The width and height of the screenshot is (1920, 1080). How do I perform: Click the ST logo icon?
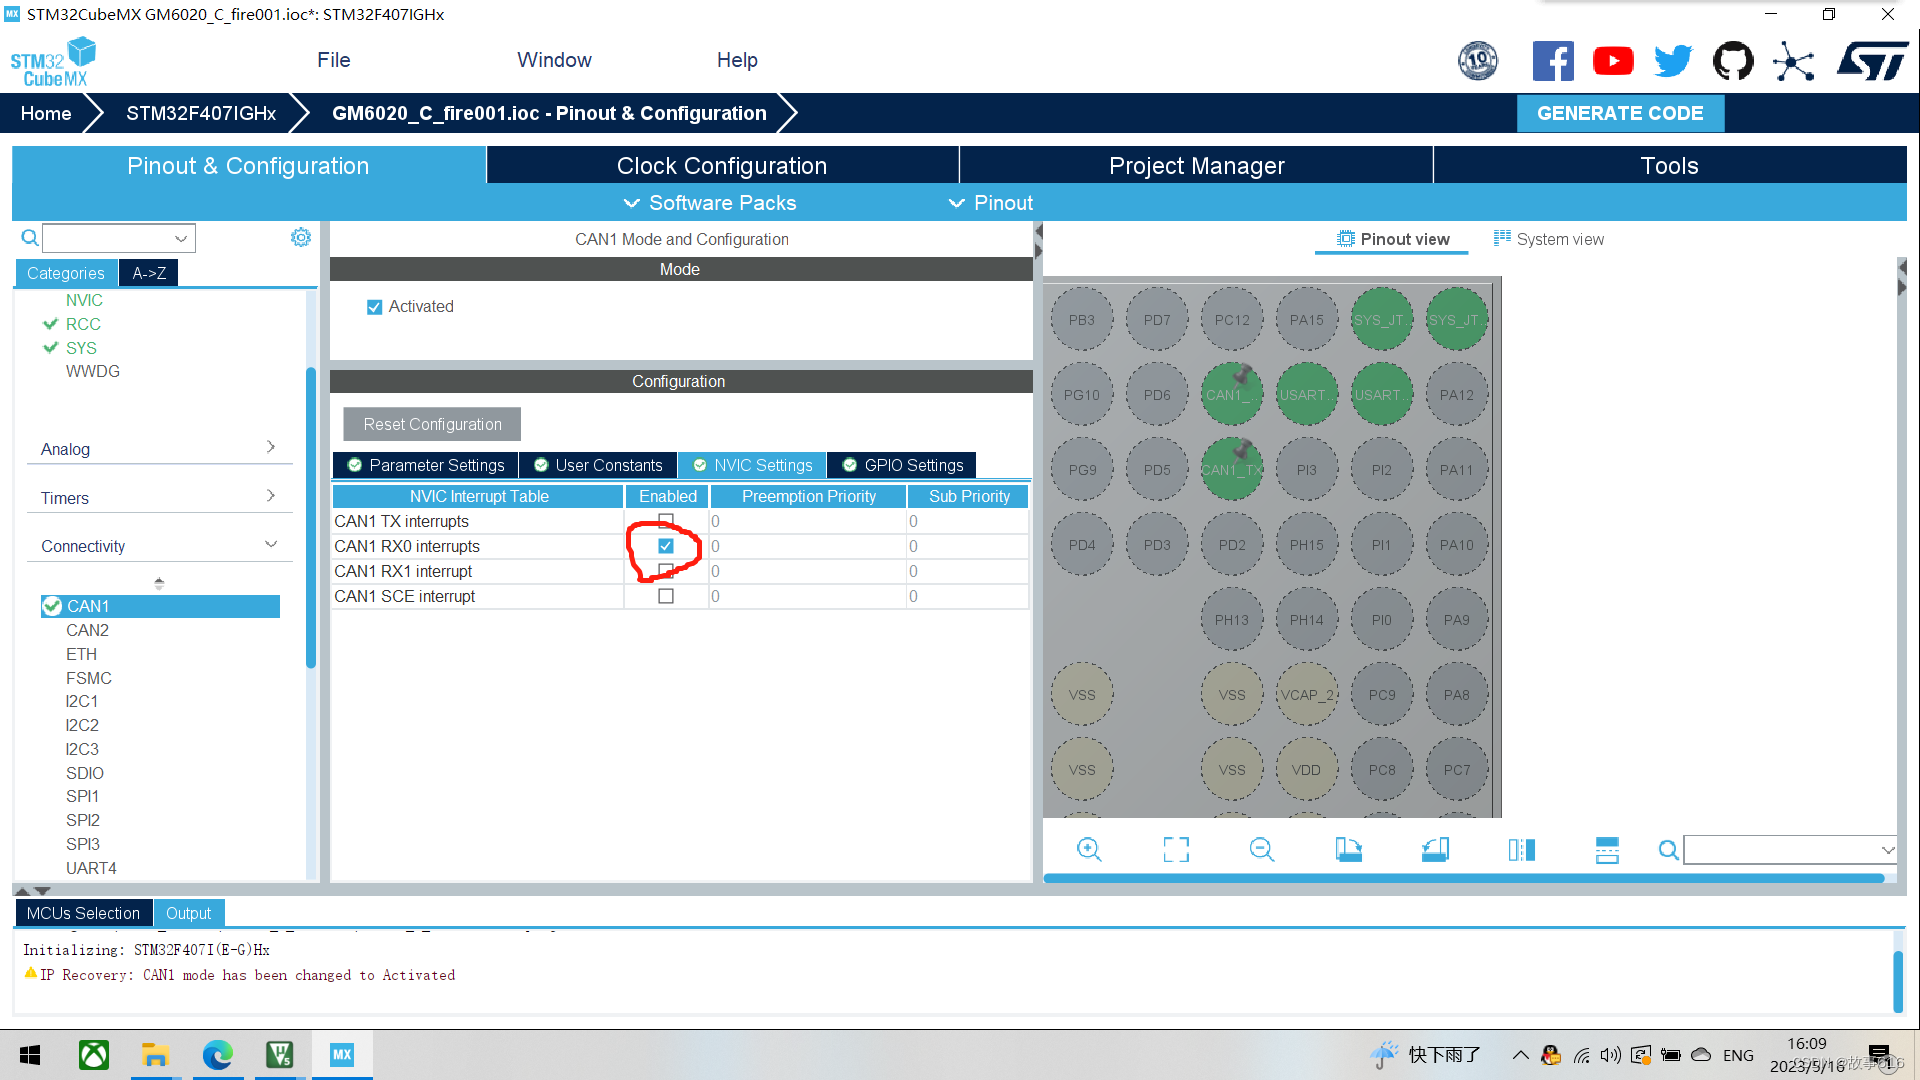(1872, 61)
